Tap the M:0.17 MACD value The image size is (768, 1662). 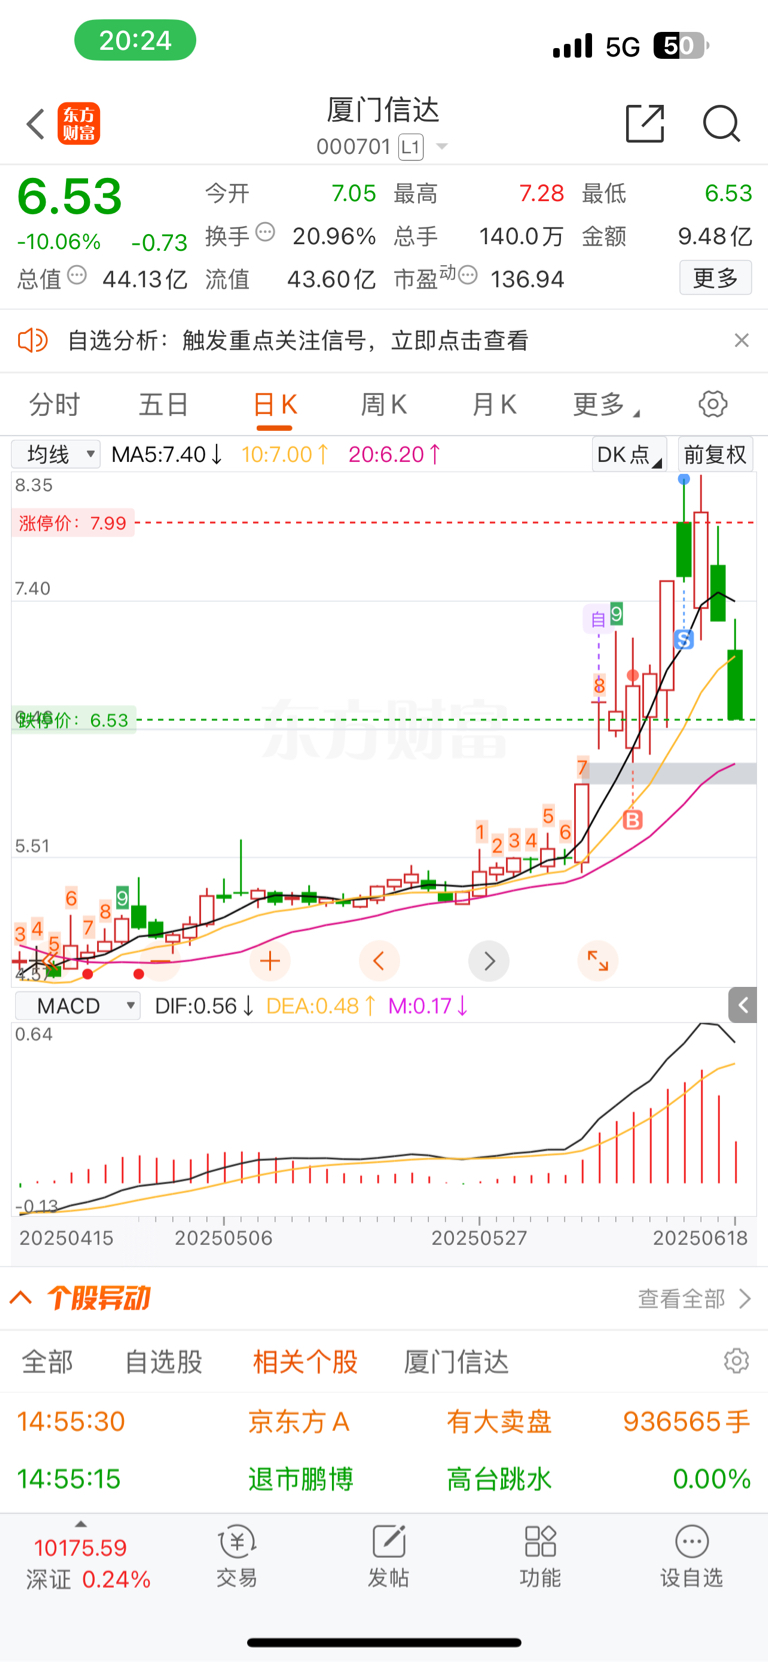(428, 1006)
